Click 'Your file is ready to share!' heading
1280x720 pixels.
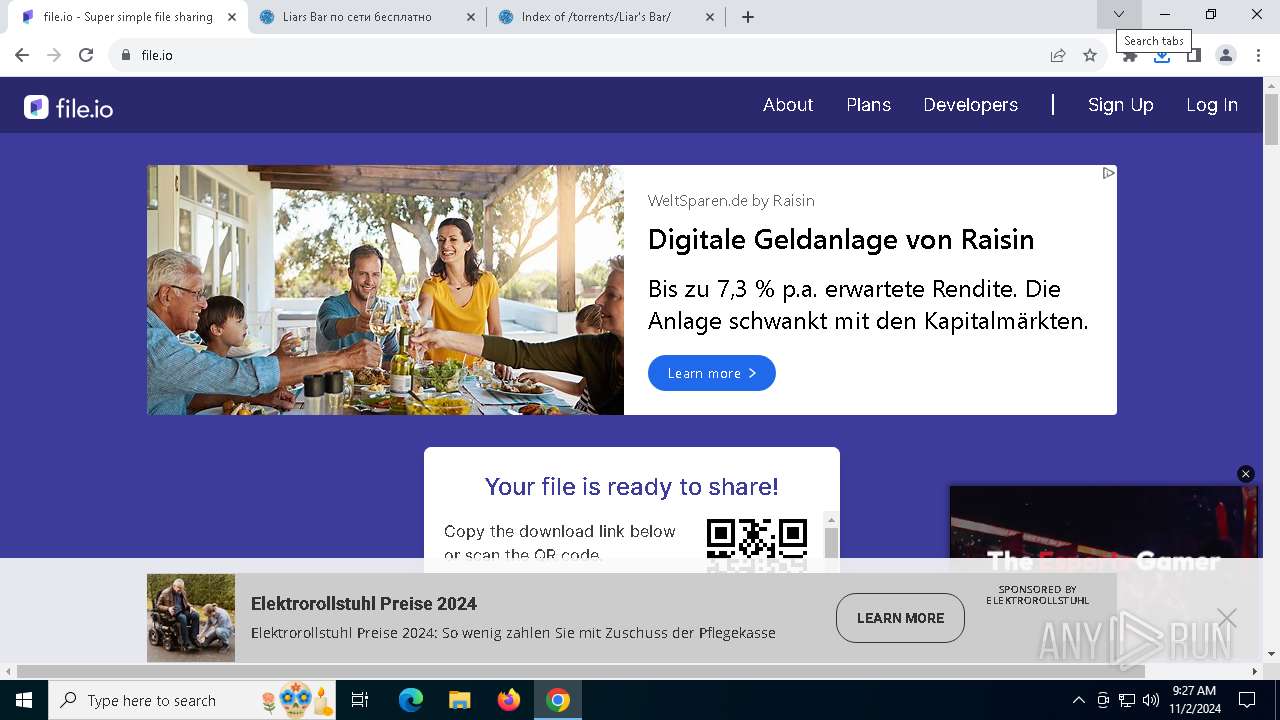tap(631, 487)
